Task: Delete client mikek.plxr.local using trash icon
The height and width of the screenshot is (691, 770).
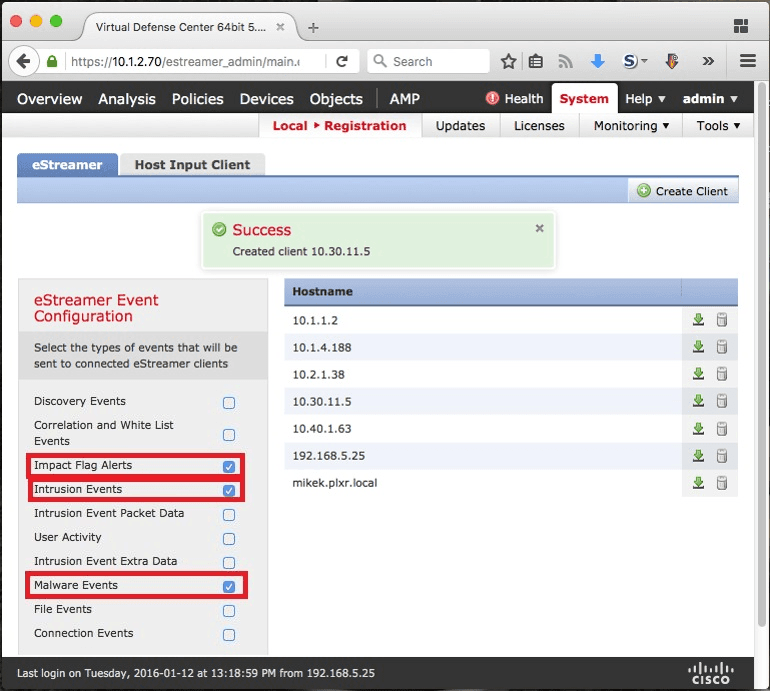Action: coord(721,483)
